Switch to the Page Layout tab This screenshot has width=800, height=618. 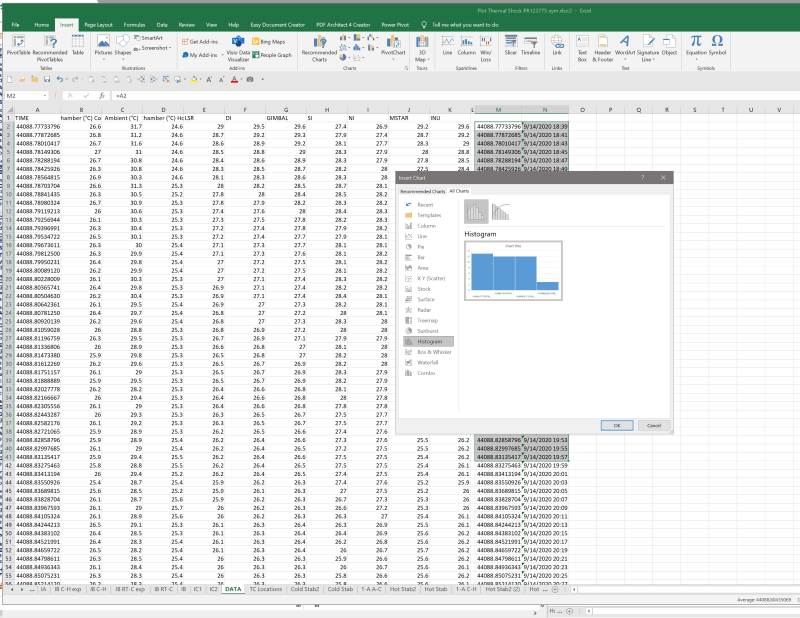tap(98, 24)
